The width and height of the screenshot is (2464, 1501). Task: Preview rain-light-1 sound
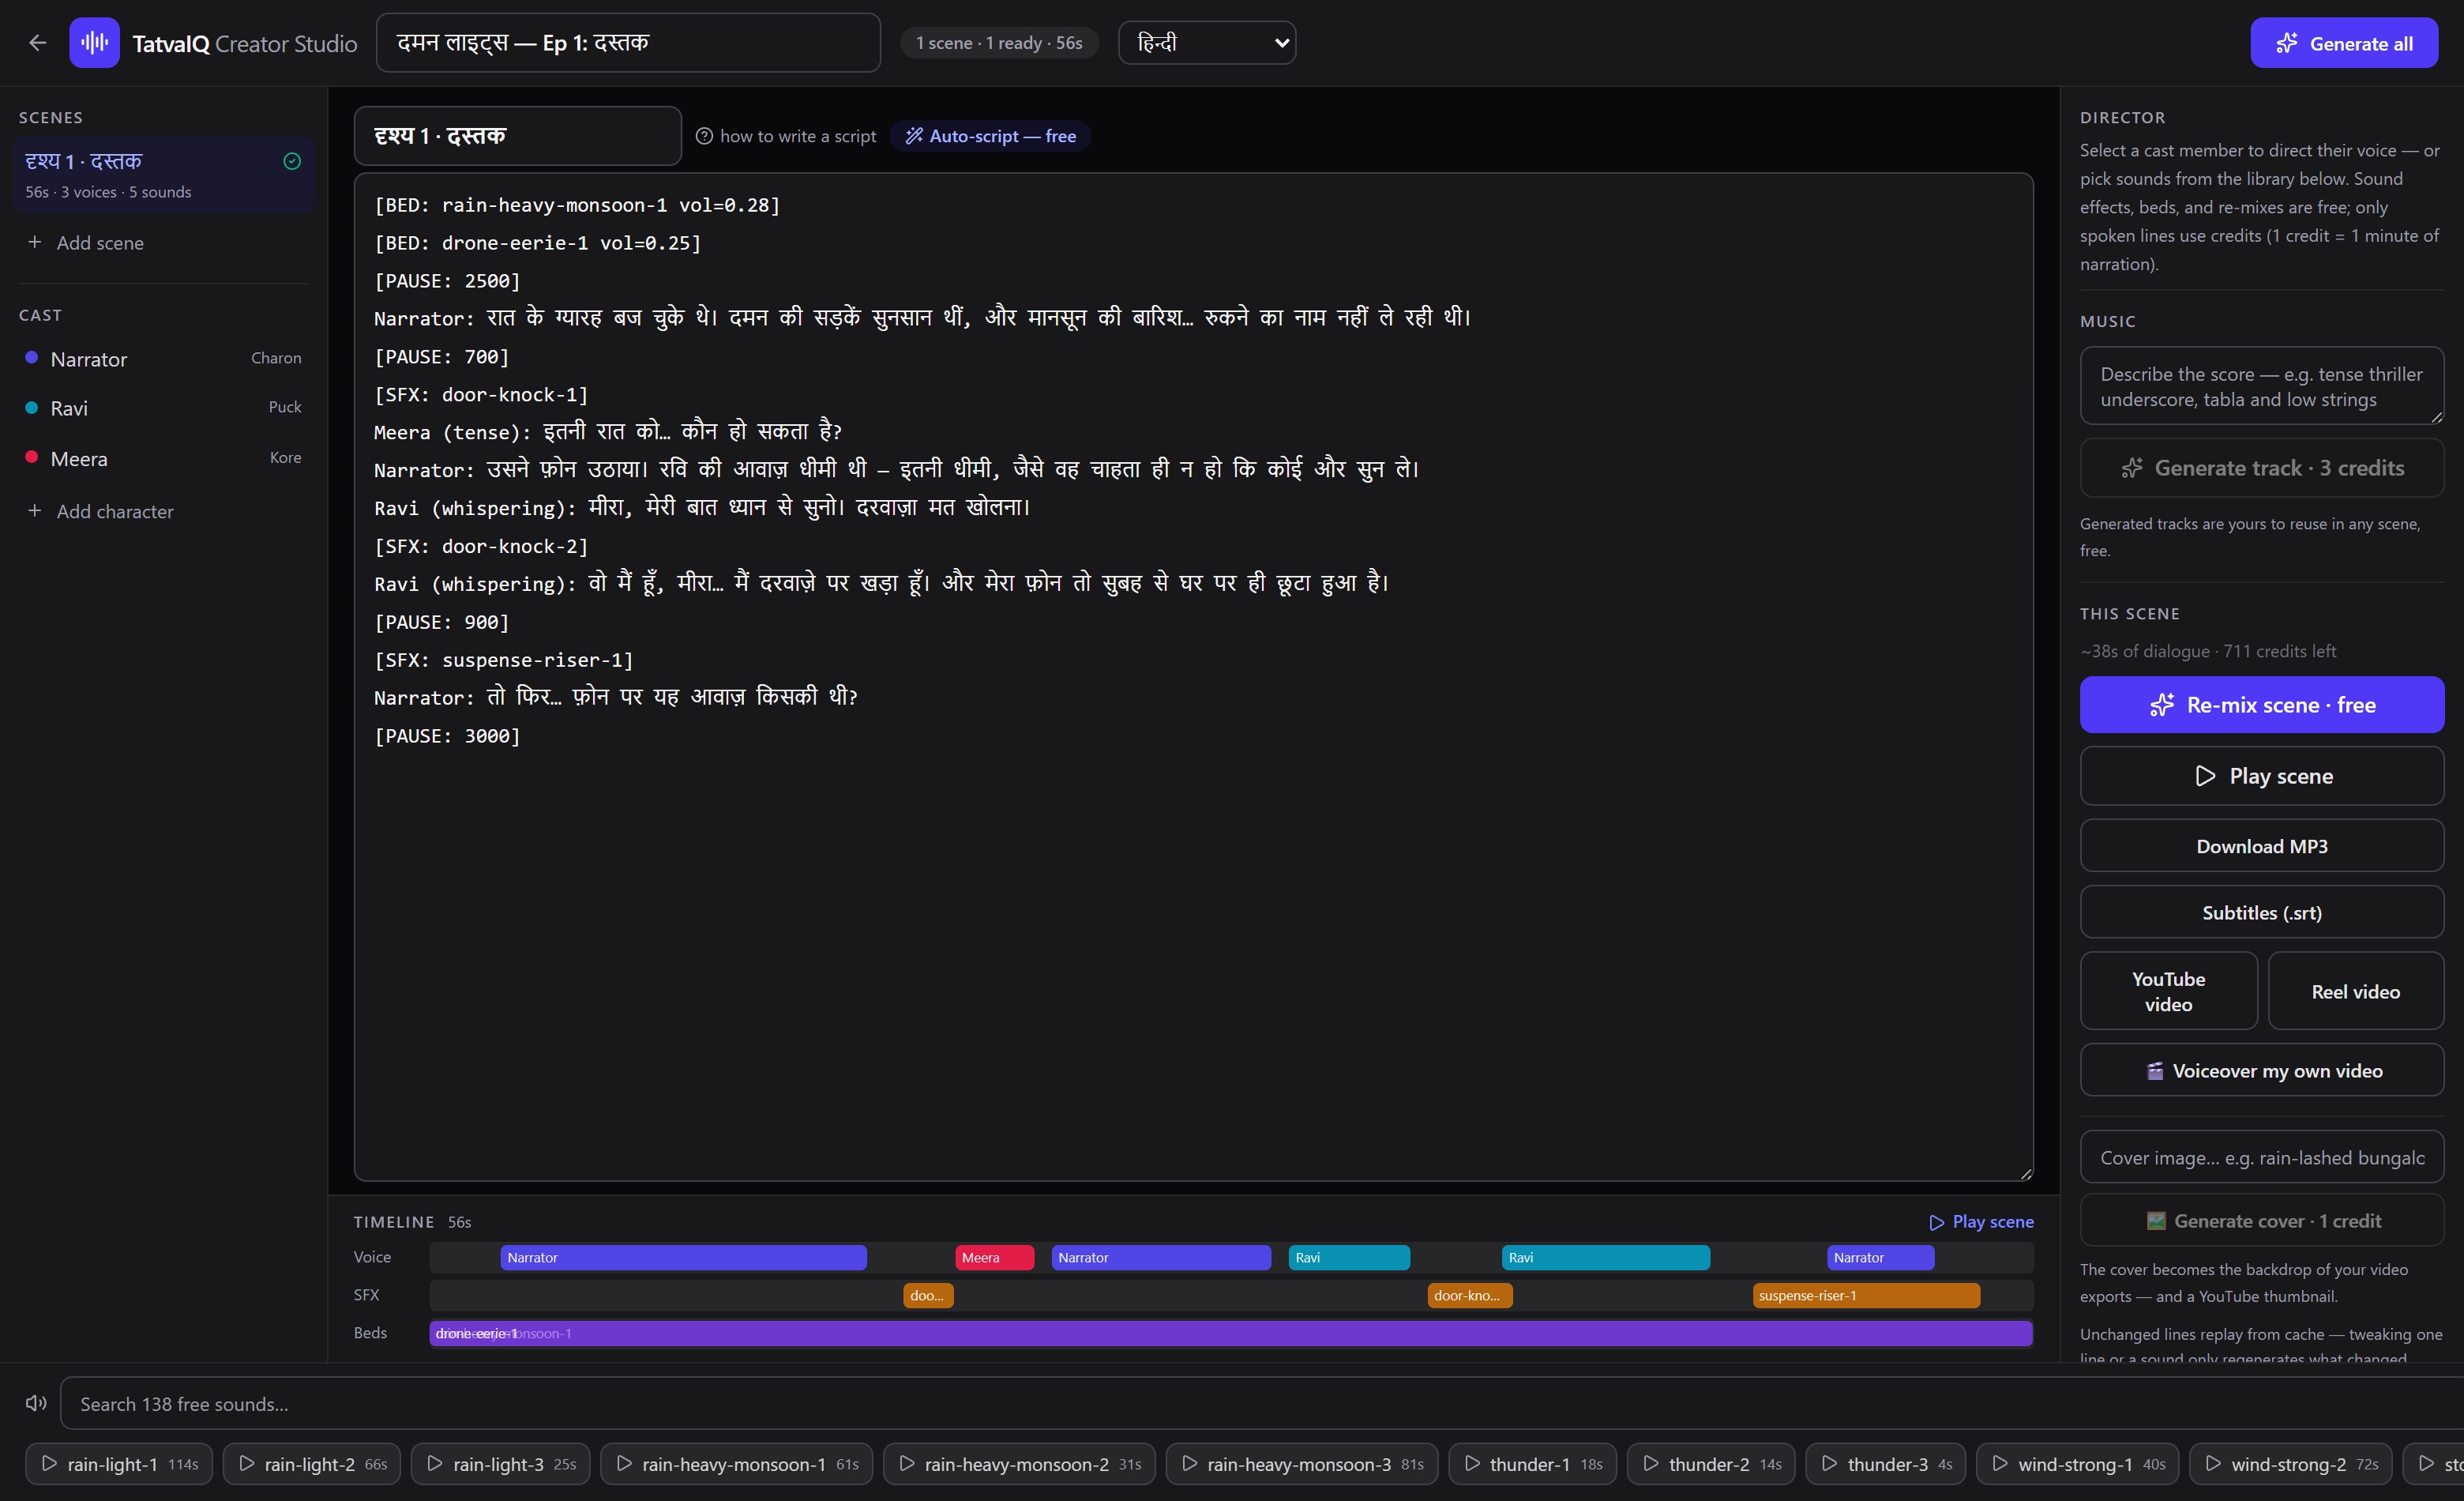[x=119, y=1463]
